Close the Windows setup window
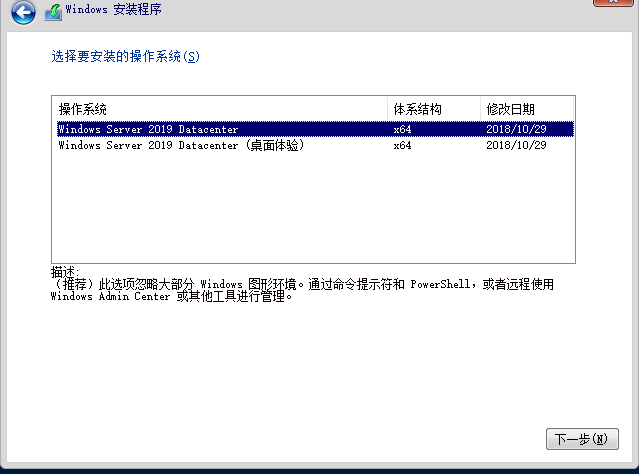Screen dimensions: 639x474 (x=613, y=2)
